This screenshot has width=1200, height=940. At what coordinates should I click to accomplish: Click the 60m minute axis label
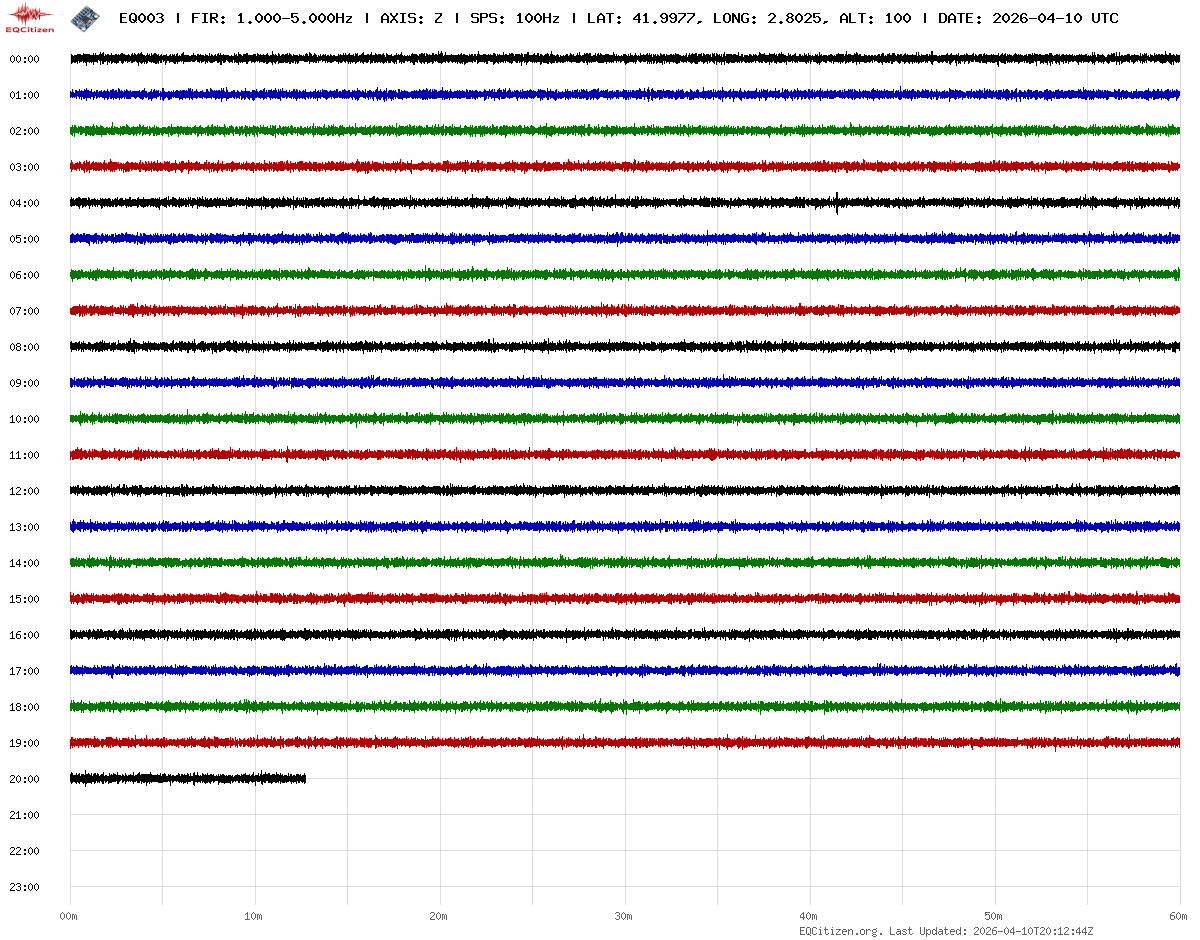(x=1178, y=916)
